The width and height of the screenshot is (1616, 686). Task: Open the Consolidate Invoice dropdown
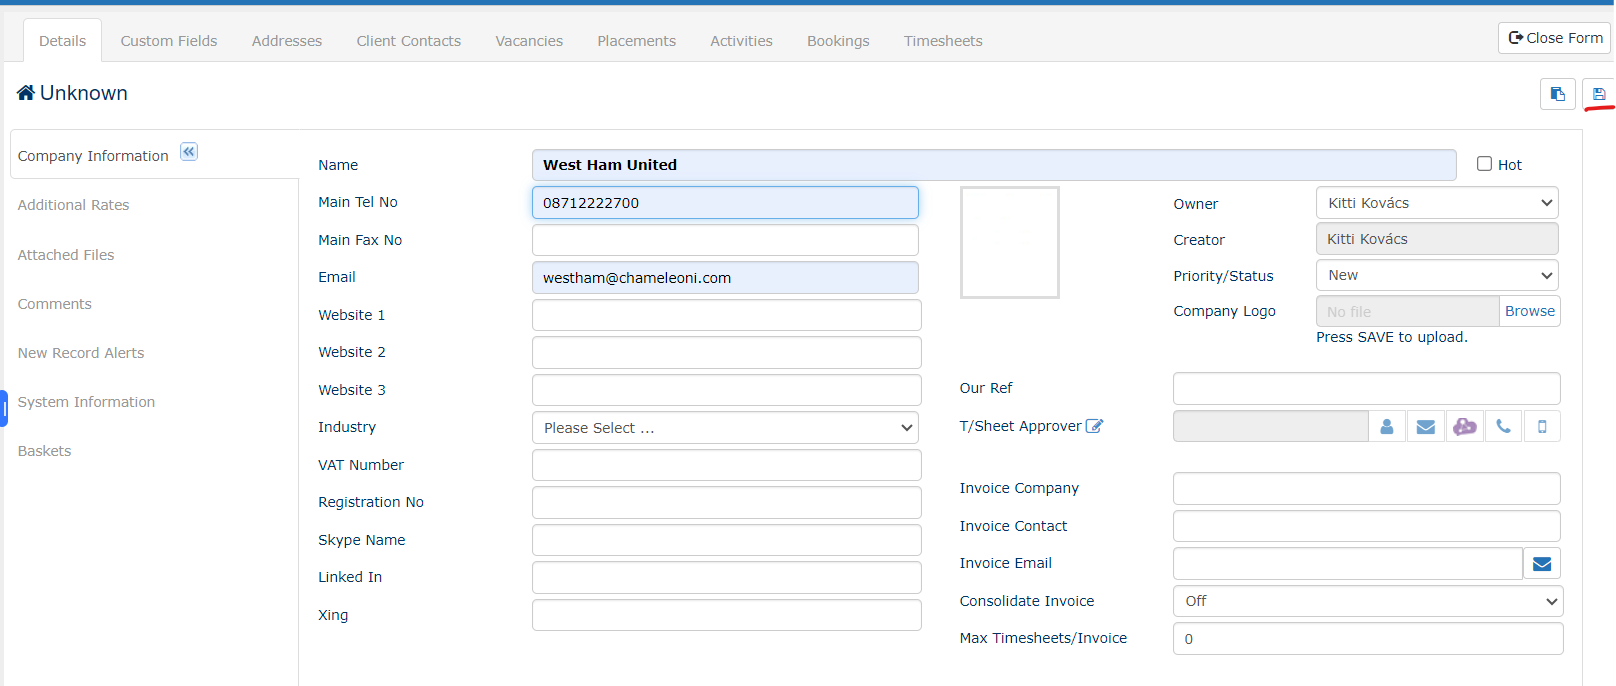point(1367,601)
